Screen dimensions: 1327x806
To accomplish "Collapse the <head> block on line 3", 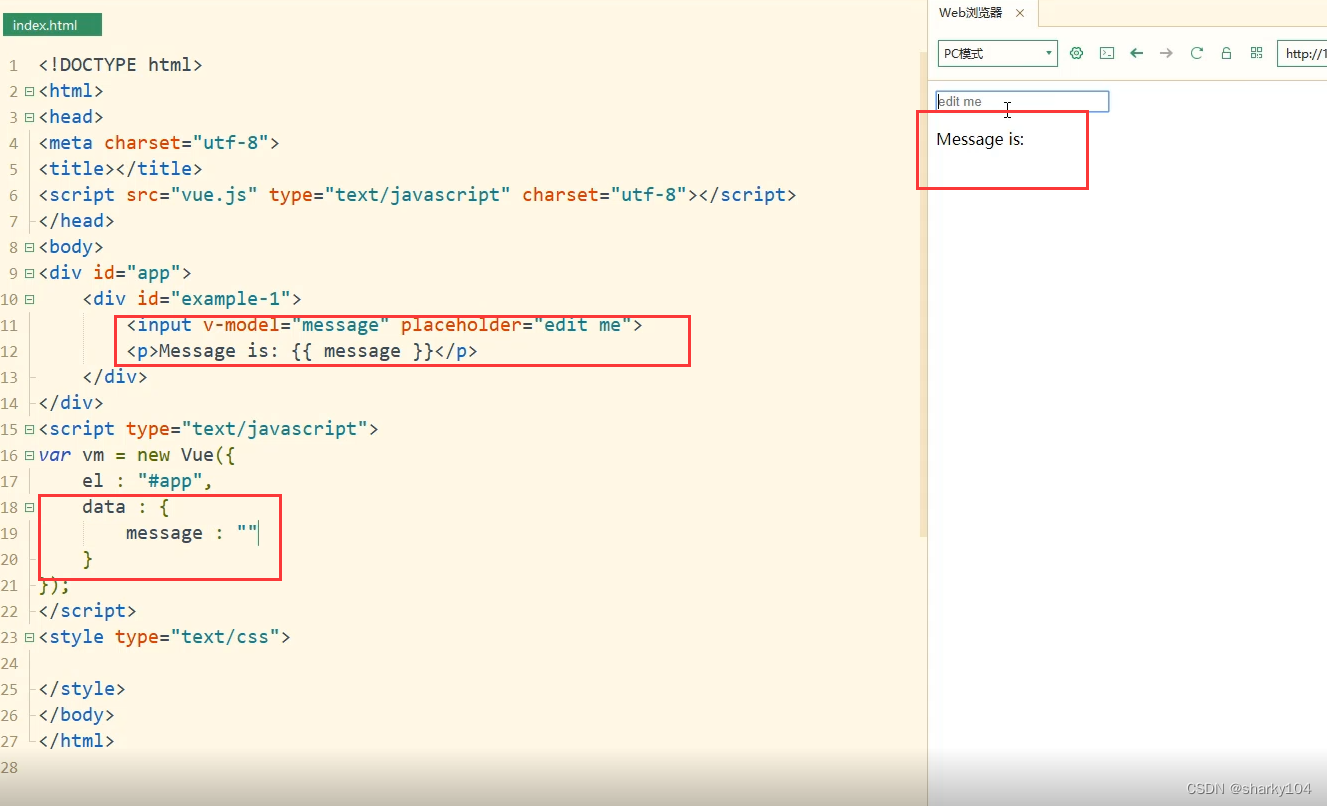I will (29, 117).
